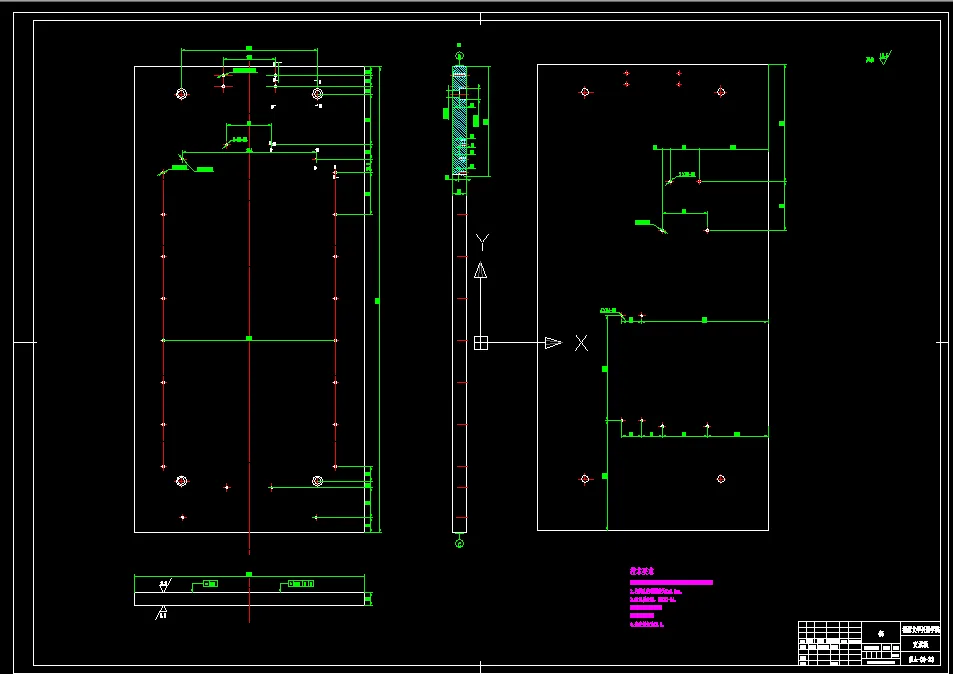Click roughness symbol above the bottom edge view

click(165, 585)
